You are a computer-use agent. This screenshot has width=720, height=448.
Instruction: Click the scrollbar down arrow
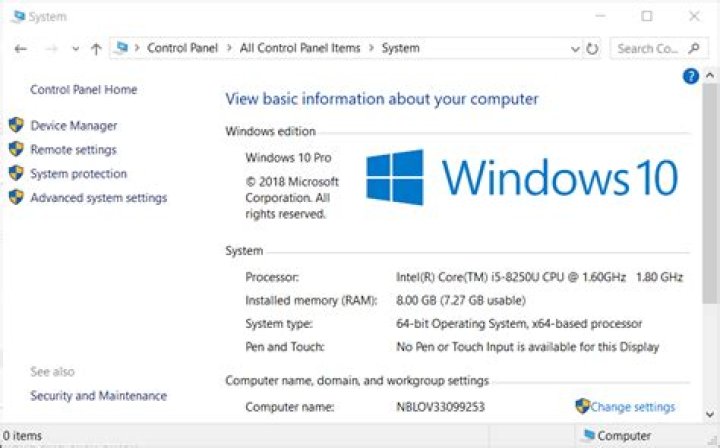[x=710, y=414]
